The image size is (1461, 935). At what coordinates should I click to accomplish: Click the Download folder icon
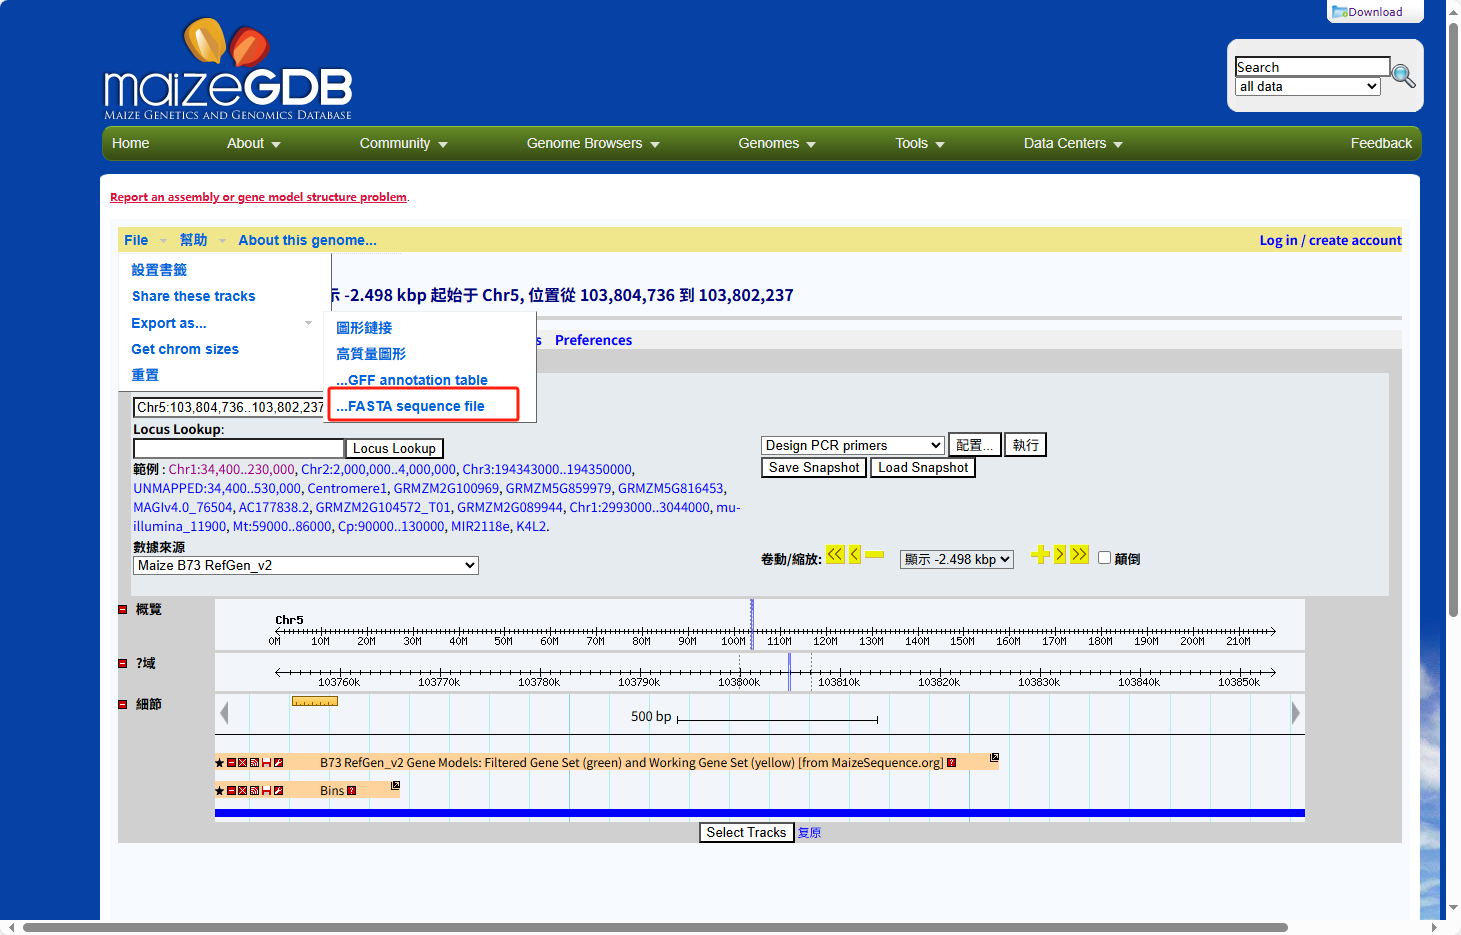pyautogui.click(x=1340, y=12)
